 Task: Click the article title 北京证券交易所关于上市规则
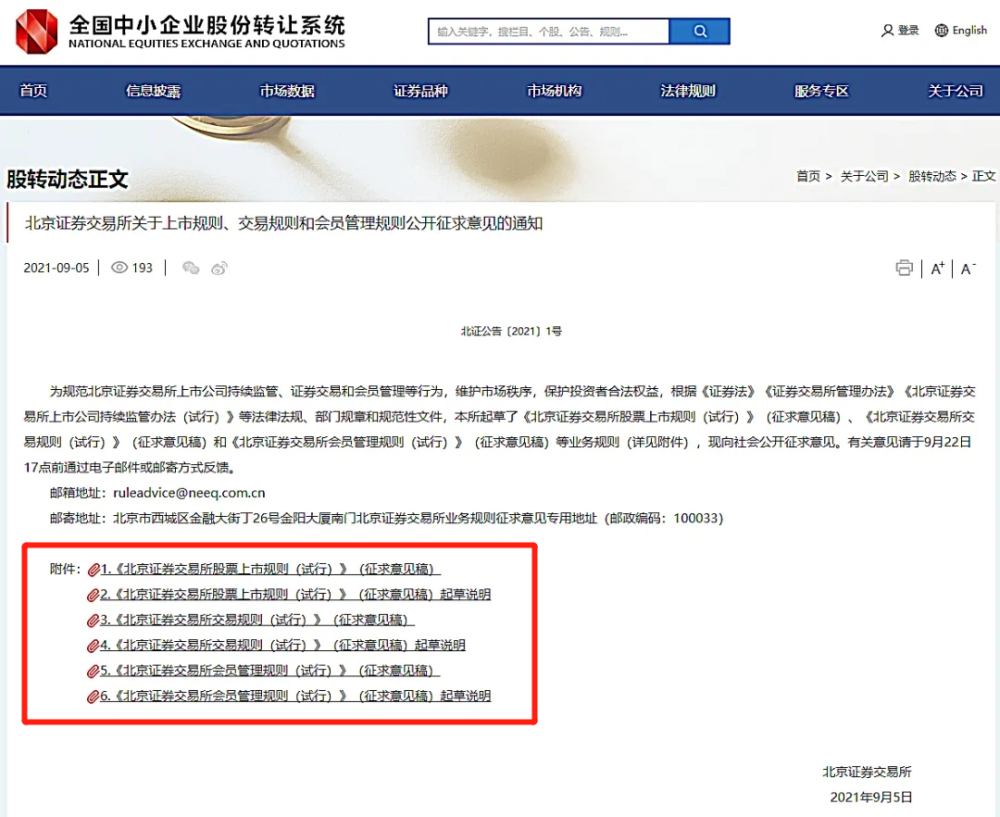(x=284, y=223)
